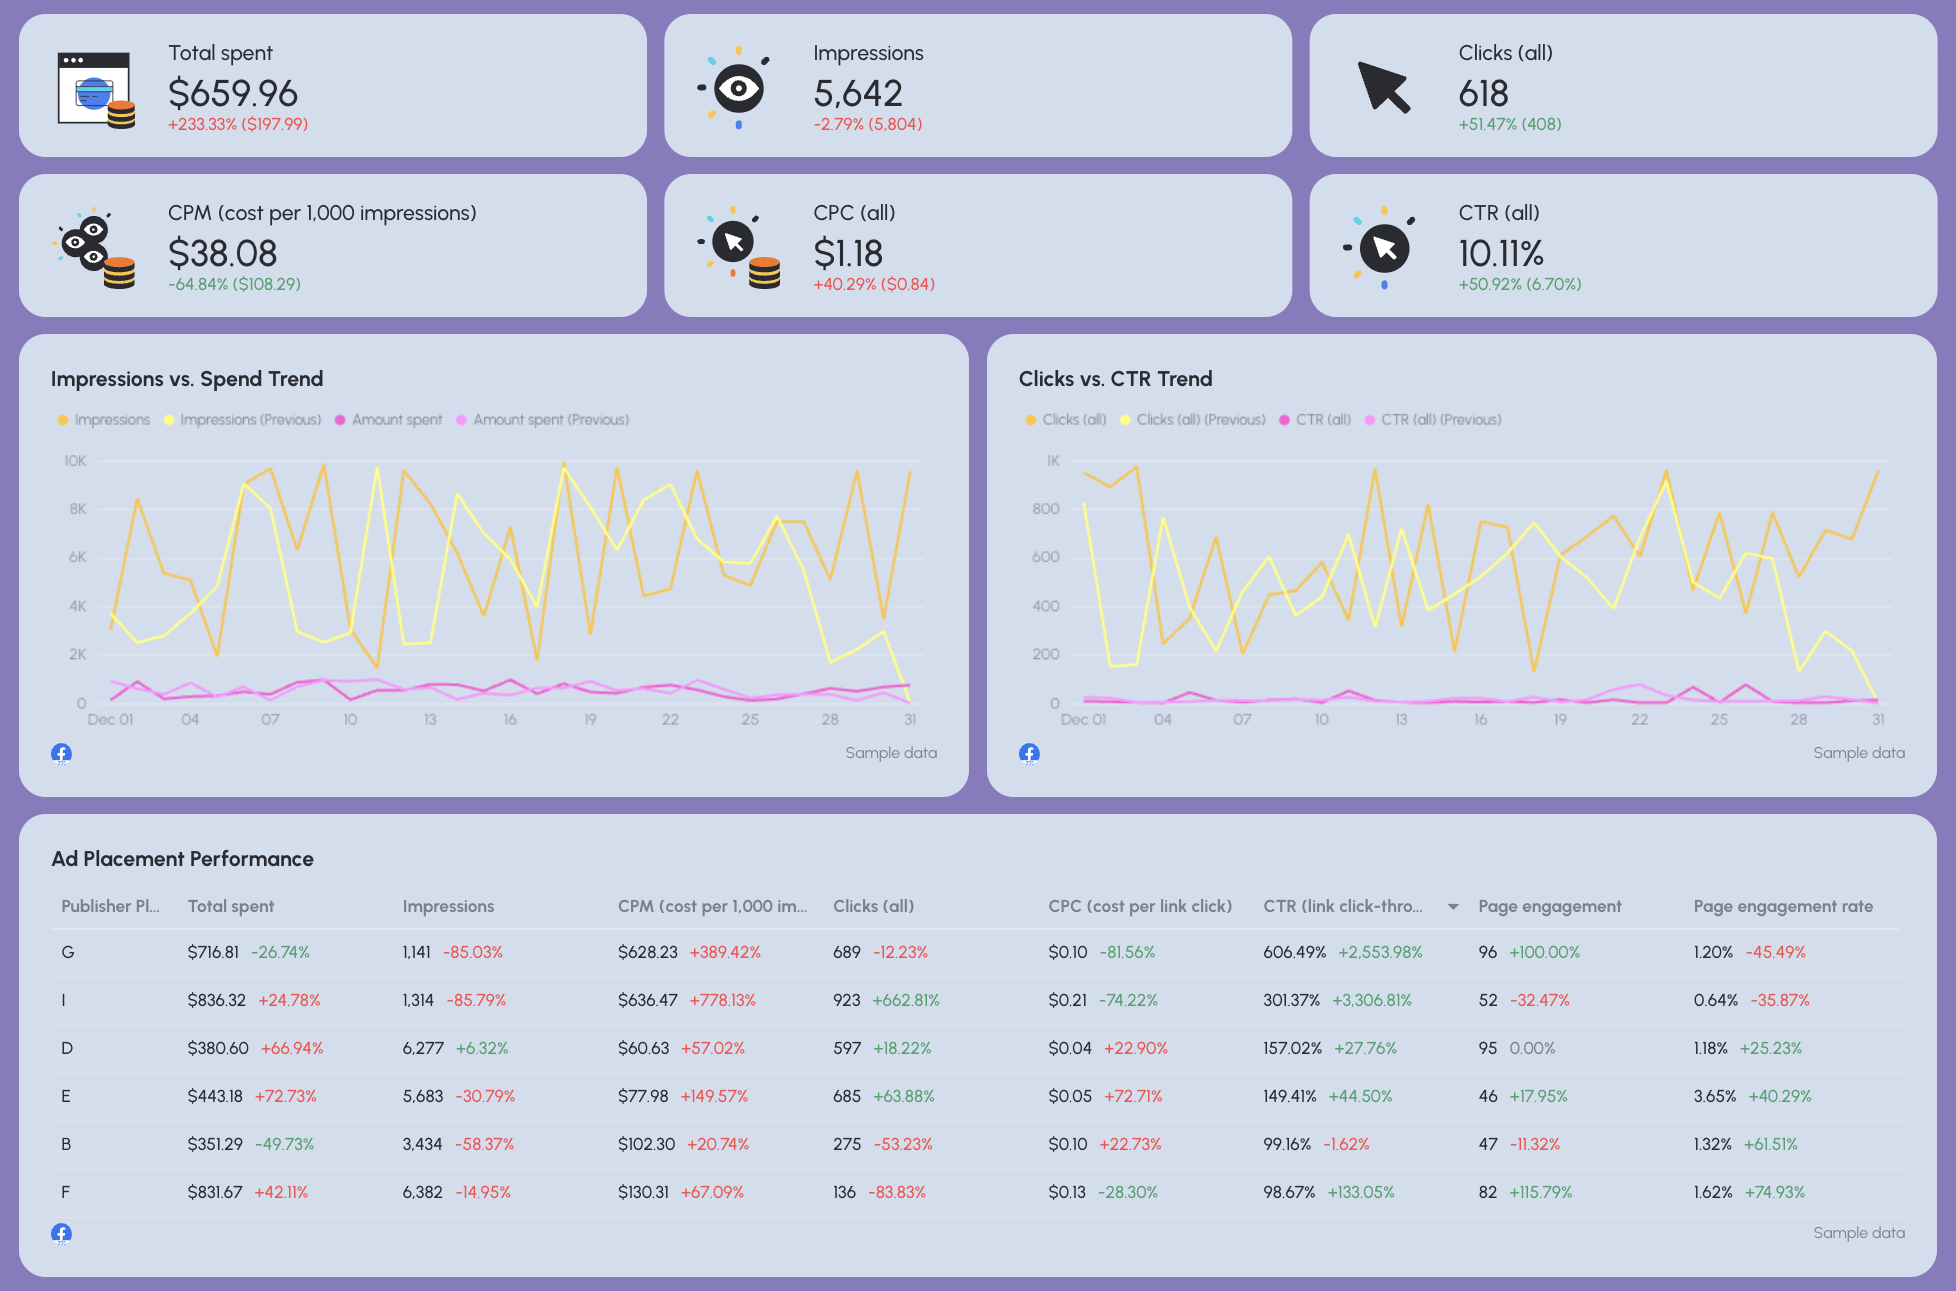This screenshot has width=1956, height=1291.
Task: Click the CTR percentage card icon
Action: pos(1383,247)
